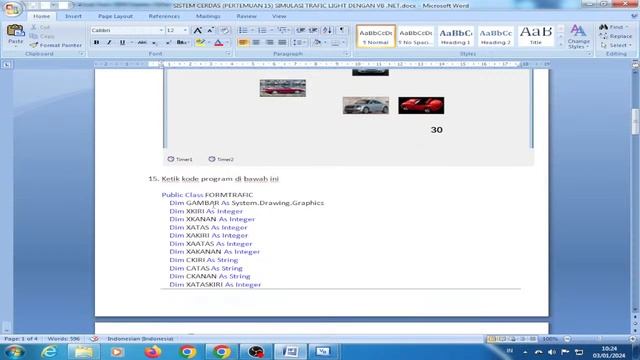Click Replace in Editing group

[x=616, y=36]
